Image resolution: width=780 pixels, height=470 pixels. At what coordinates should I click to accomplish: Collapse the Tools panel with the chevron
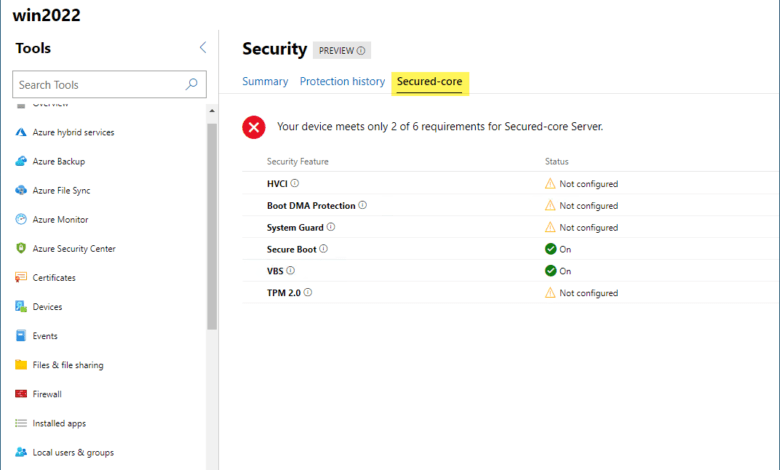(203, 48)
